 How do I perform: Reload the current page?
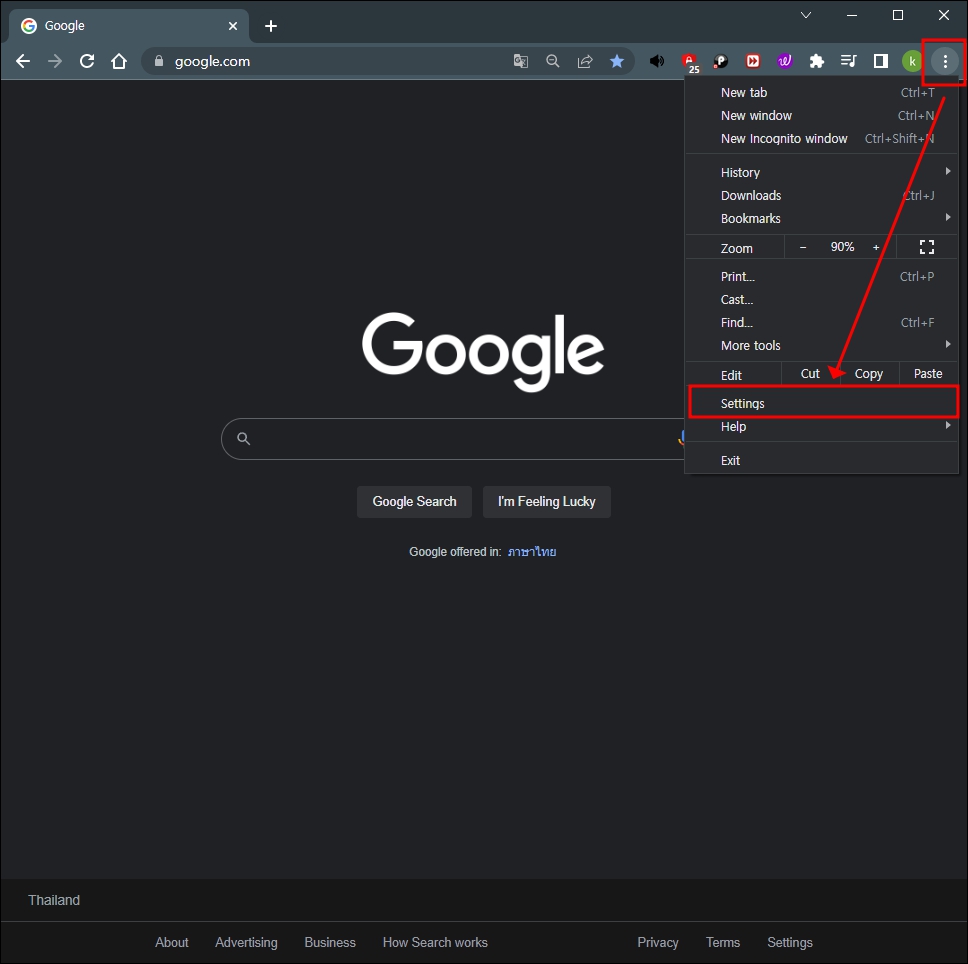pyautogui.click(x=87, y=61)
